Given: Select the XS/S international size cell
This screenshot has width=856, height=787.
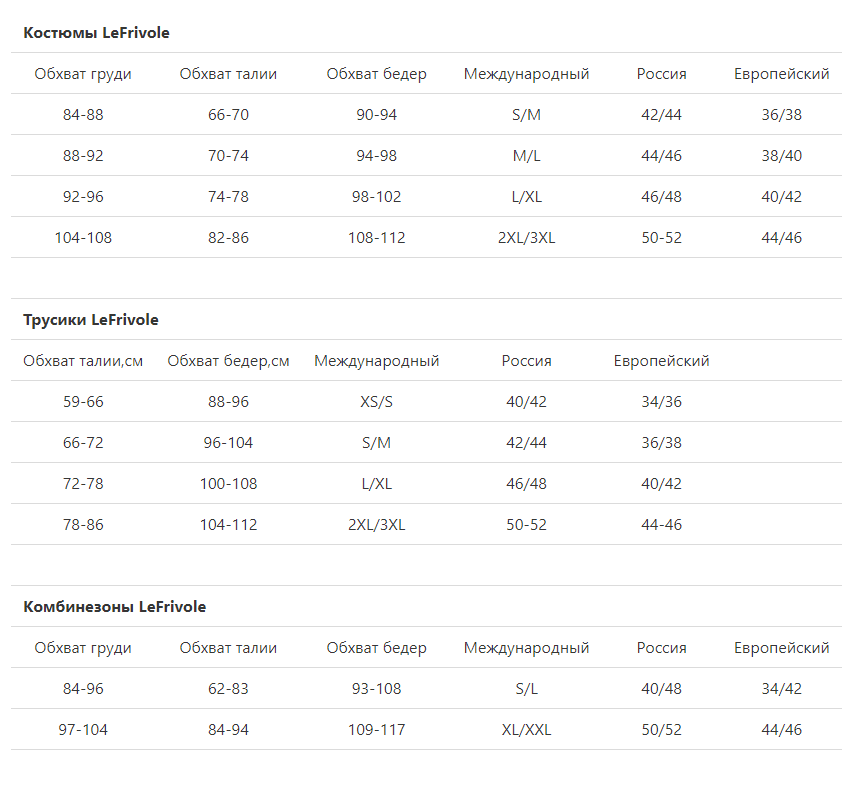Looking at the screenshot, I should (376, 402).
